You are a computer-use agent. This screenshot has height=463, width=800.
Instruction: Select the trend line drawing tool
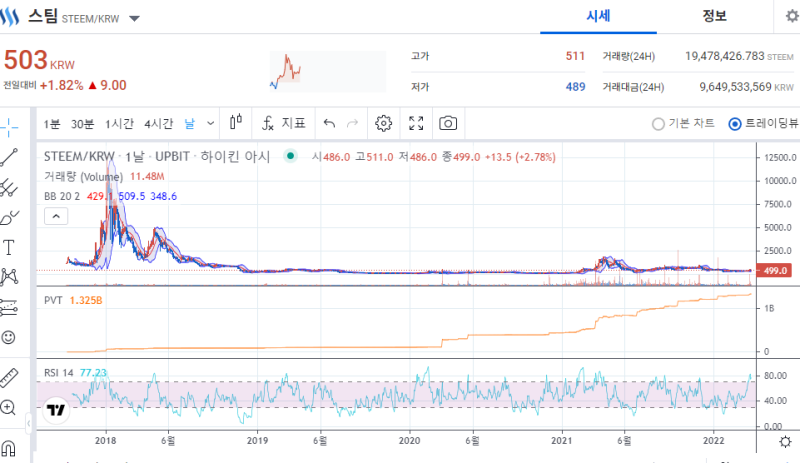[x=9, y=157]
